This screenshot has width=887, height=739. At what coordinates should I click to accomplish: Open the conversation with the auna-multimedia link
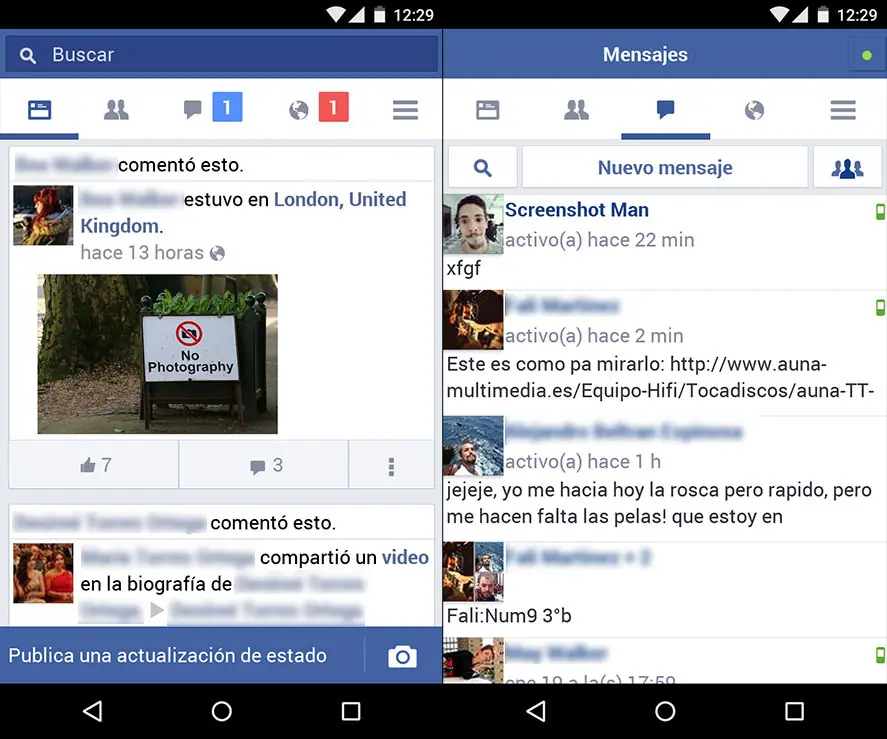tap(665, 353)
